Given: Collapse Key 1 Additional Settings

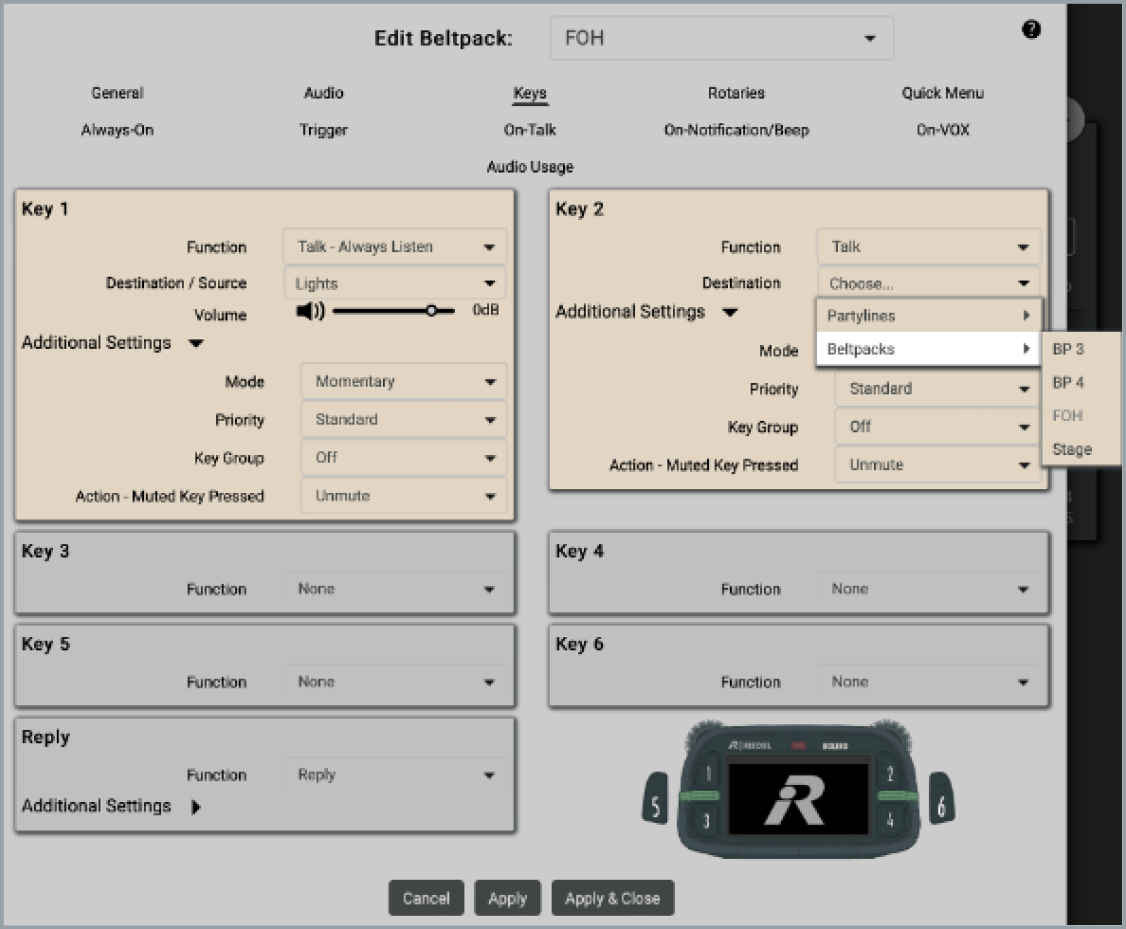Looking at the screenshot, I should [196, 343].
